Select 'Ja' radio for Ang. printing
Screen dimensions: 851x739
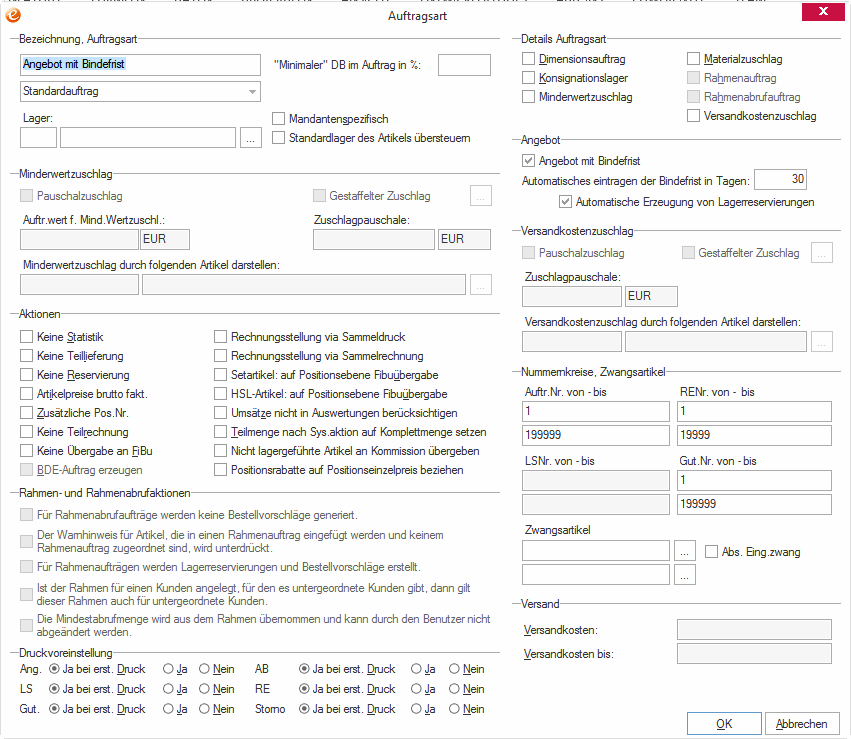(168, 669)
